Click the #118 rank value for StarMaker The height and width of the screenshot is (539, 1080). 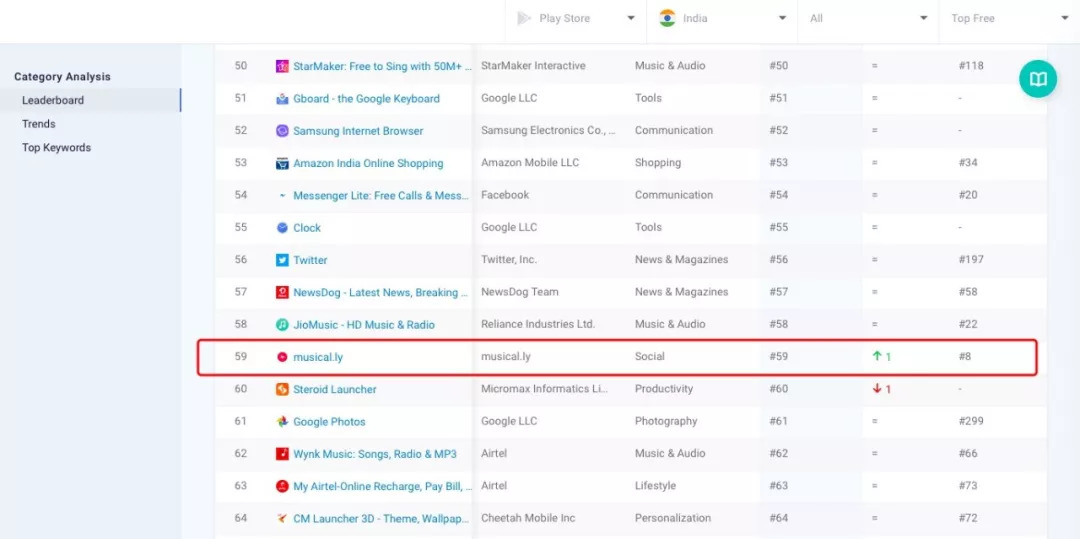click(971, 65)
